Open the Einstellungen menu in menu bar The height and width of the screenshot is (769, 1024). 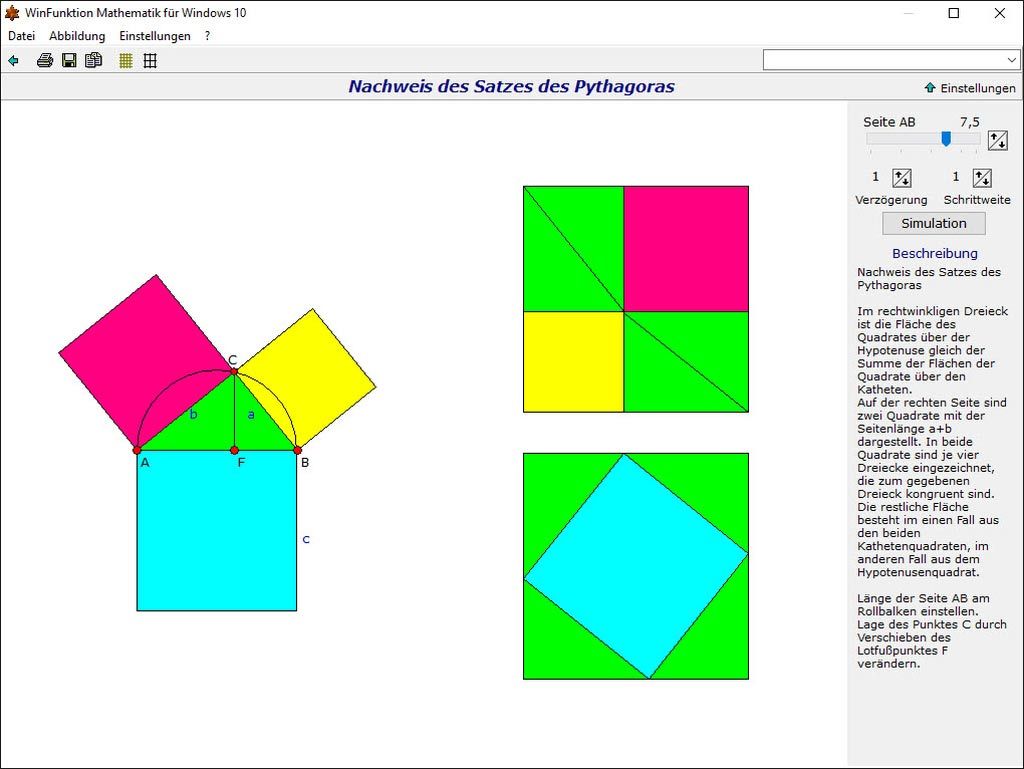click(154, 36)
